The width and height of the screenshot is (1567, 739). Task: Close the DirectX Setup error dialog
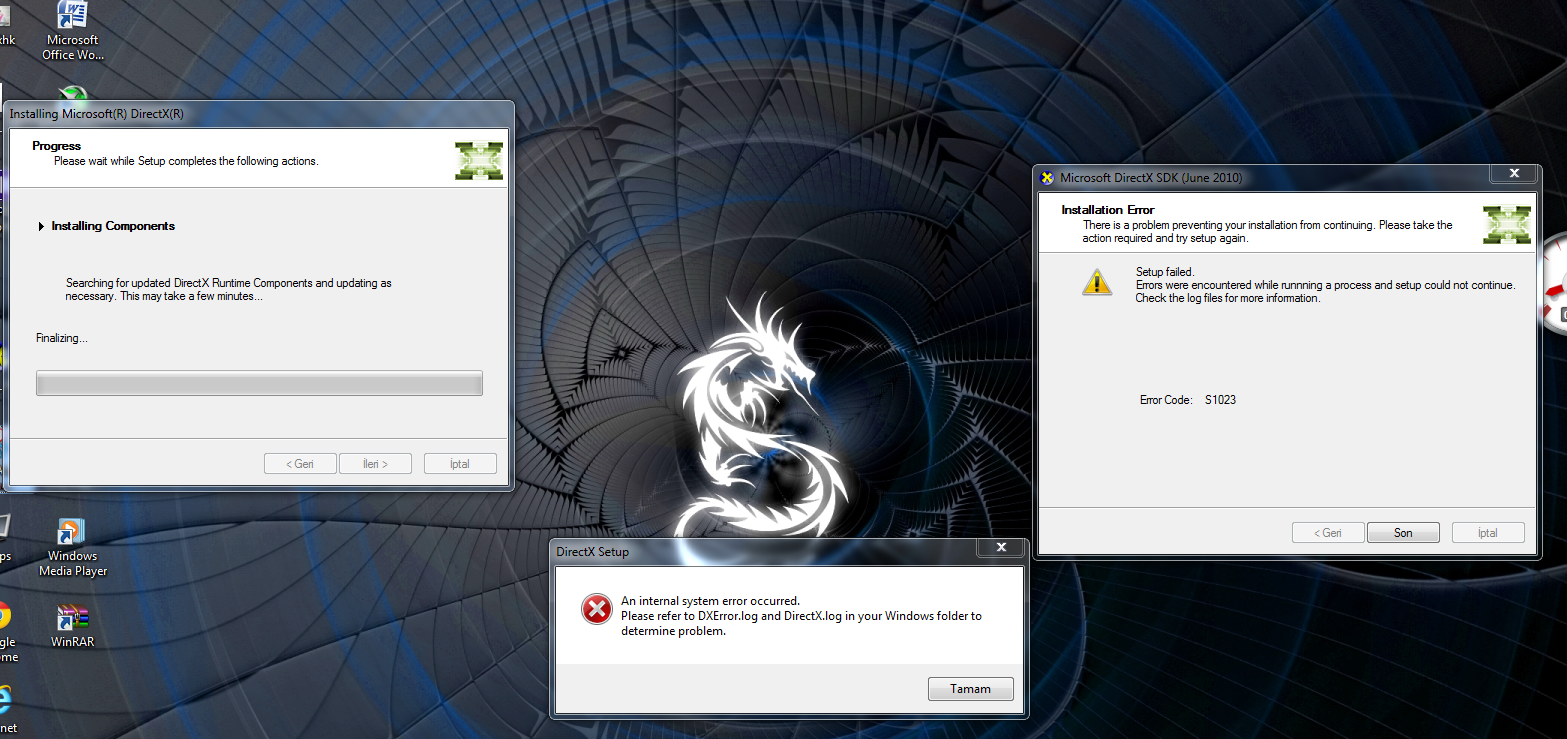1001,547
